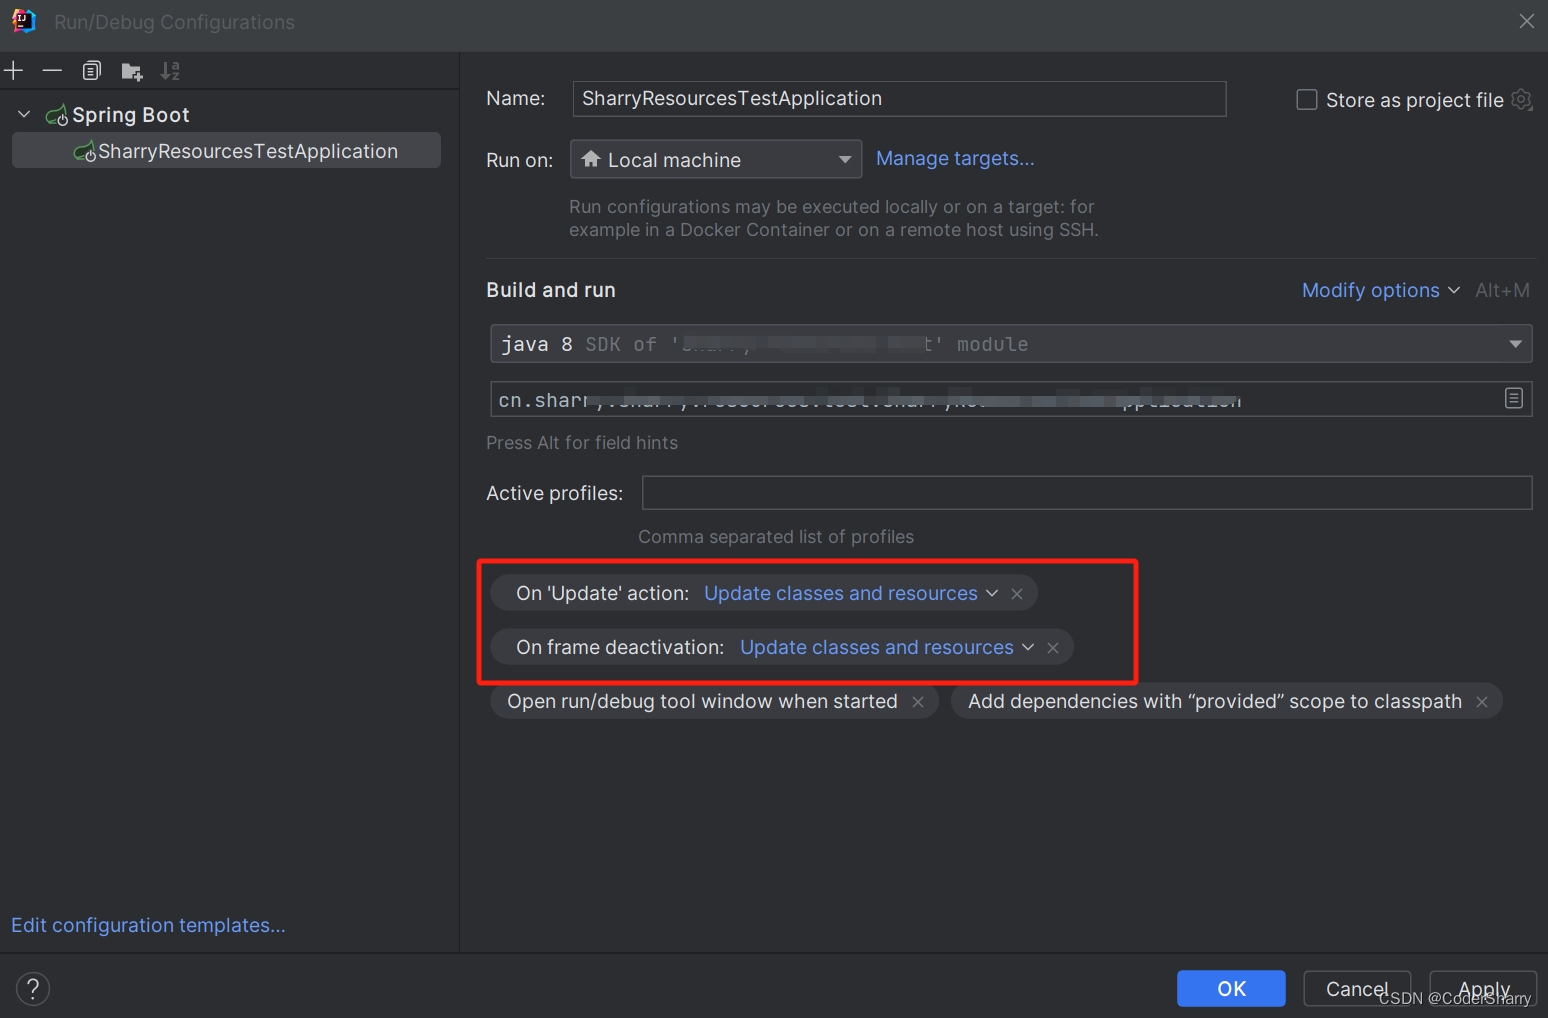Open Edit configuration templates link
Viewport: 1548px width, 1018px height.
point(148,925)
